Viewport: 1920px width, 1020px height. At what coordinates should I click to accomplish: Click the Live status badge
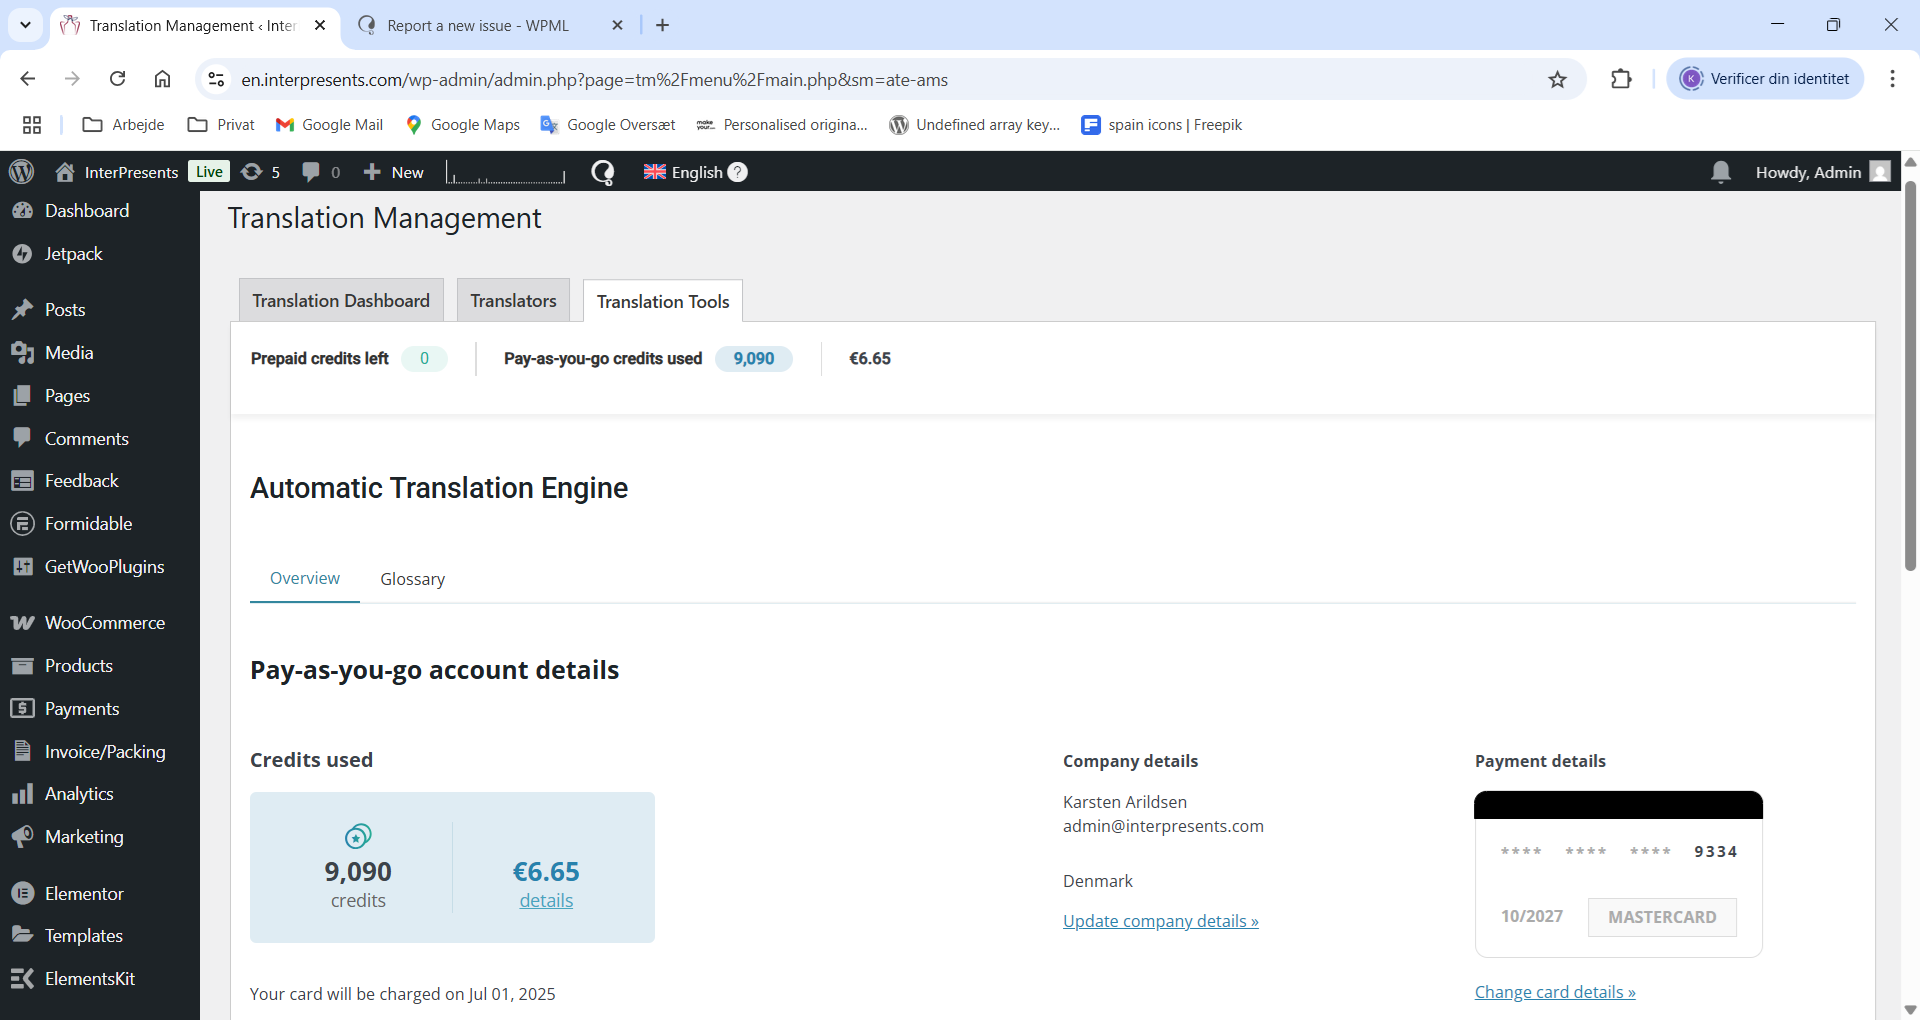click(209, 172)
